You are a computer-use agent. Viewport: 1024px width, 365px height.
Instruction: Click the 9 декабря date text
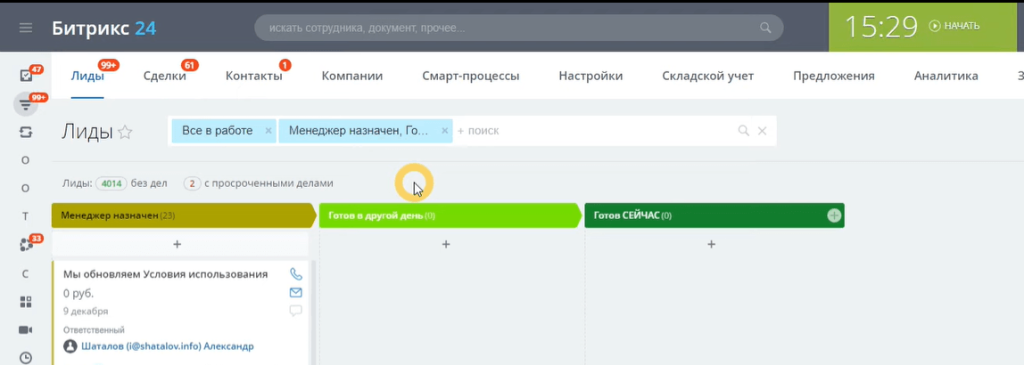click(x=86, y=311)
